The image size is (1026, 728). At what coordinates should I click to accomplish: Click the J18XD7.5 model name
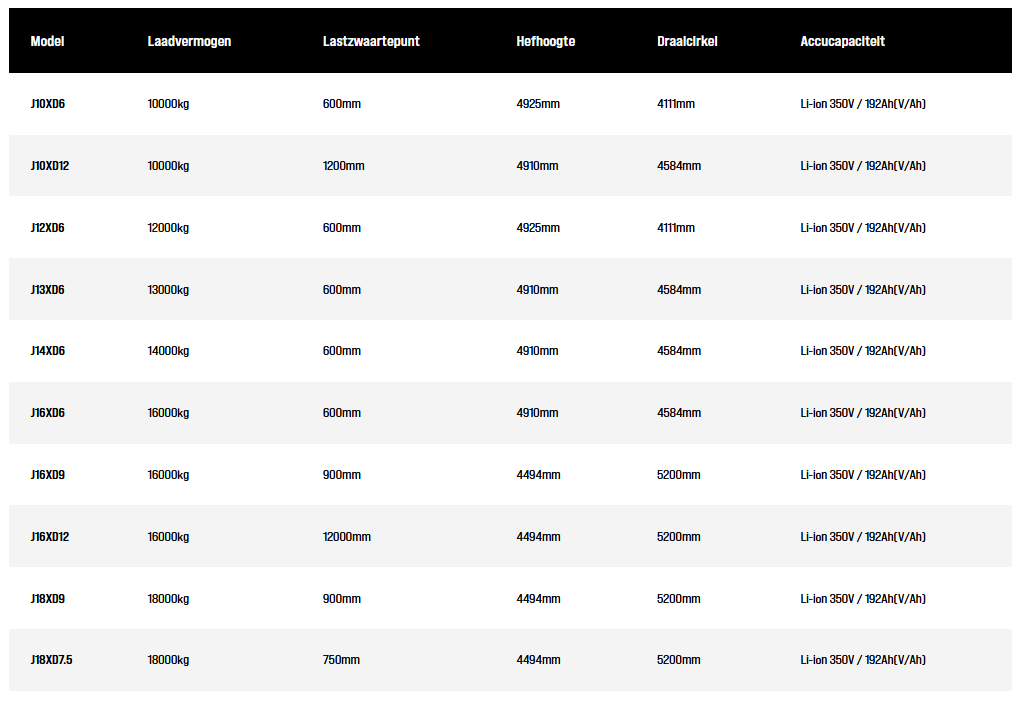(52, 660)
